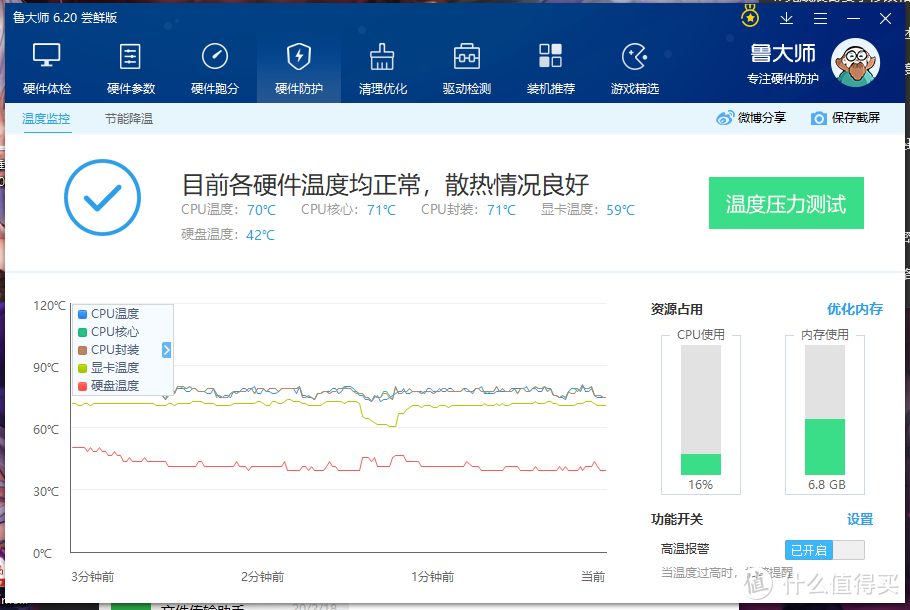The width and height of the screenshot is (910, 610).
Task: Open 硬件跑分 benchmark section
Action: [x=215, y=69]
